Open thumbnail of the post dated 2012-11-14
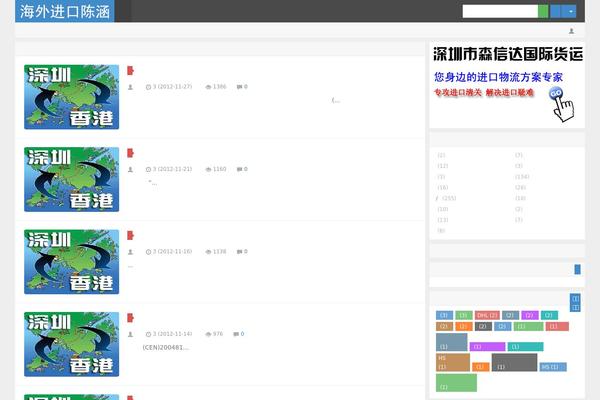This screenshot has height=400, width=600. 72,344
